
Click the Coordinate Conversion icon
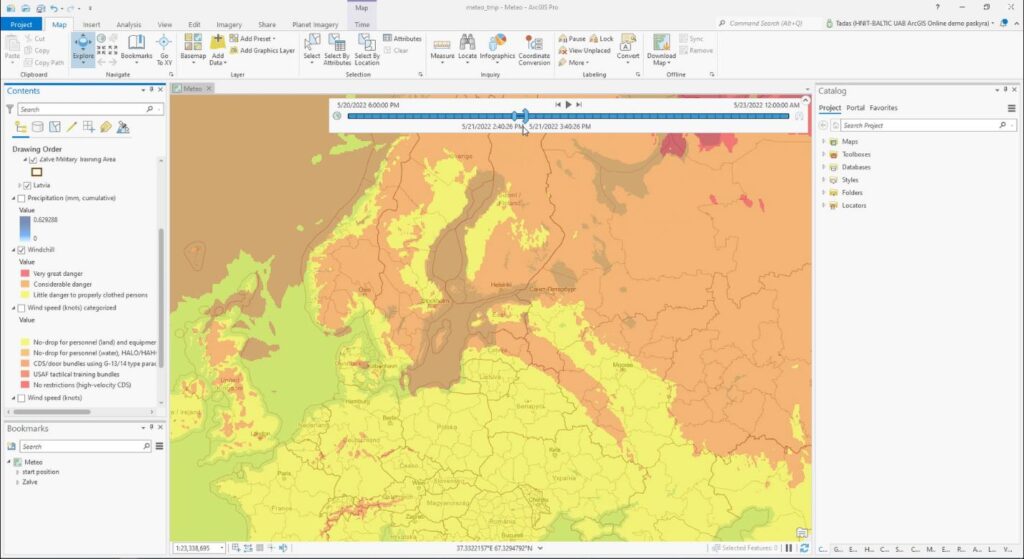[534, 45]
